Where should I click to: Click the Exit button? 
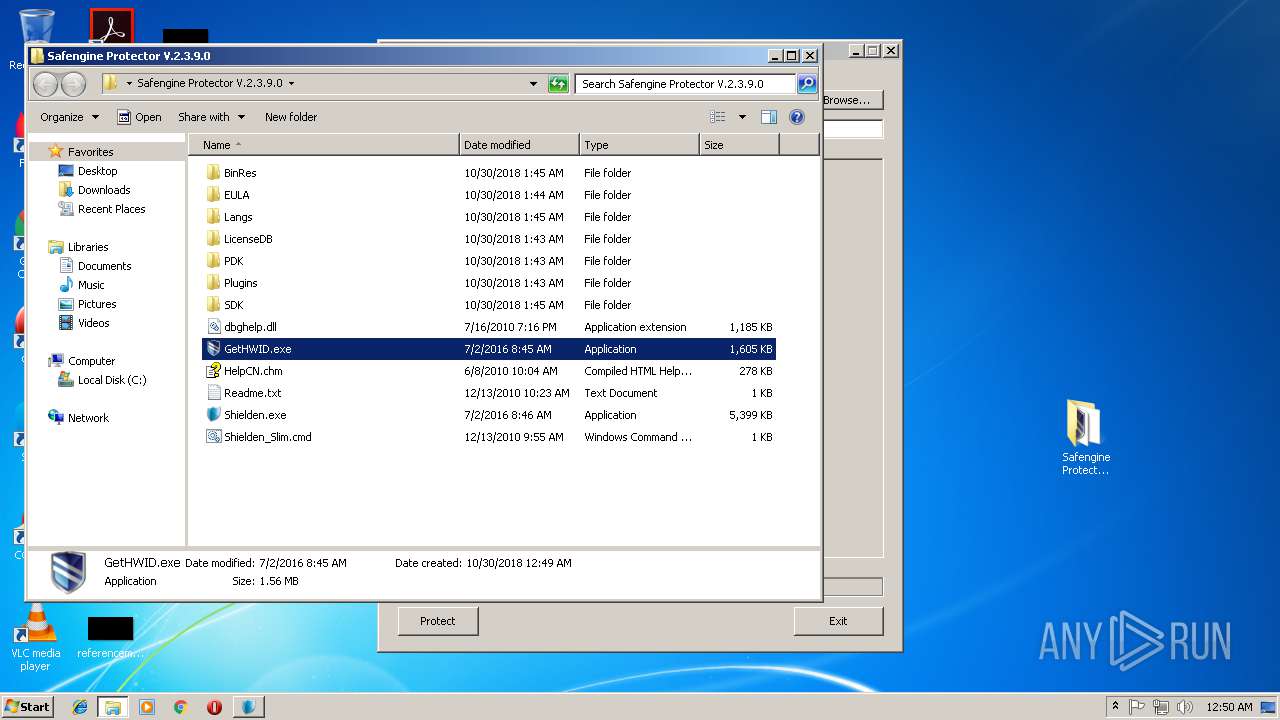[x=838, y=621]
